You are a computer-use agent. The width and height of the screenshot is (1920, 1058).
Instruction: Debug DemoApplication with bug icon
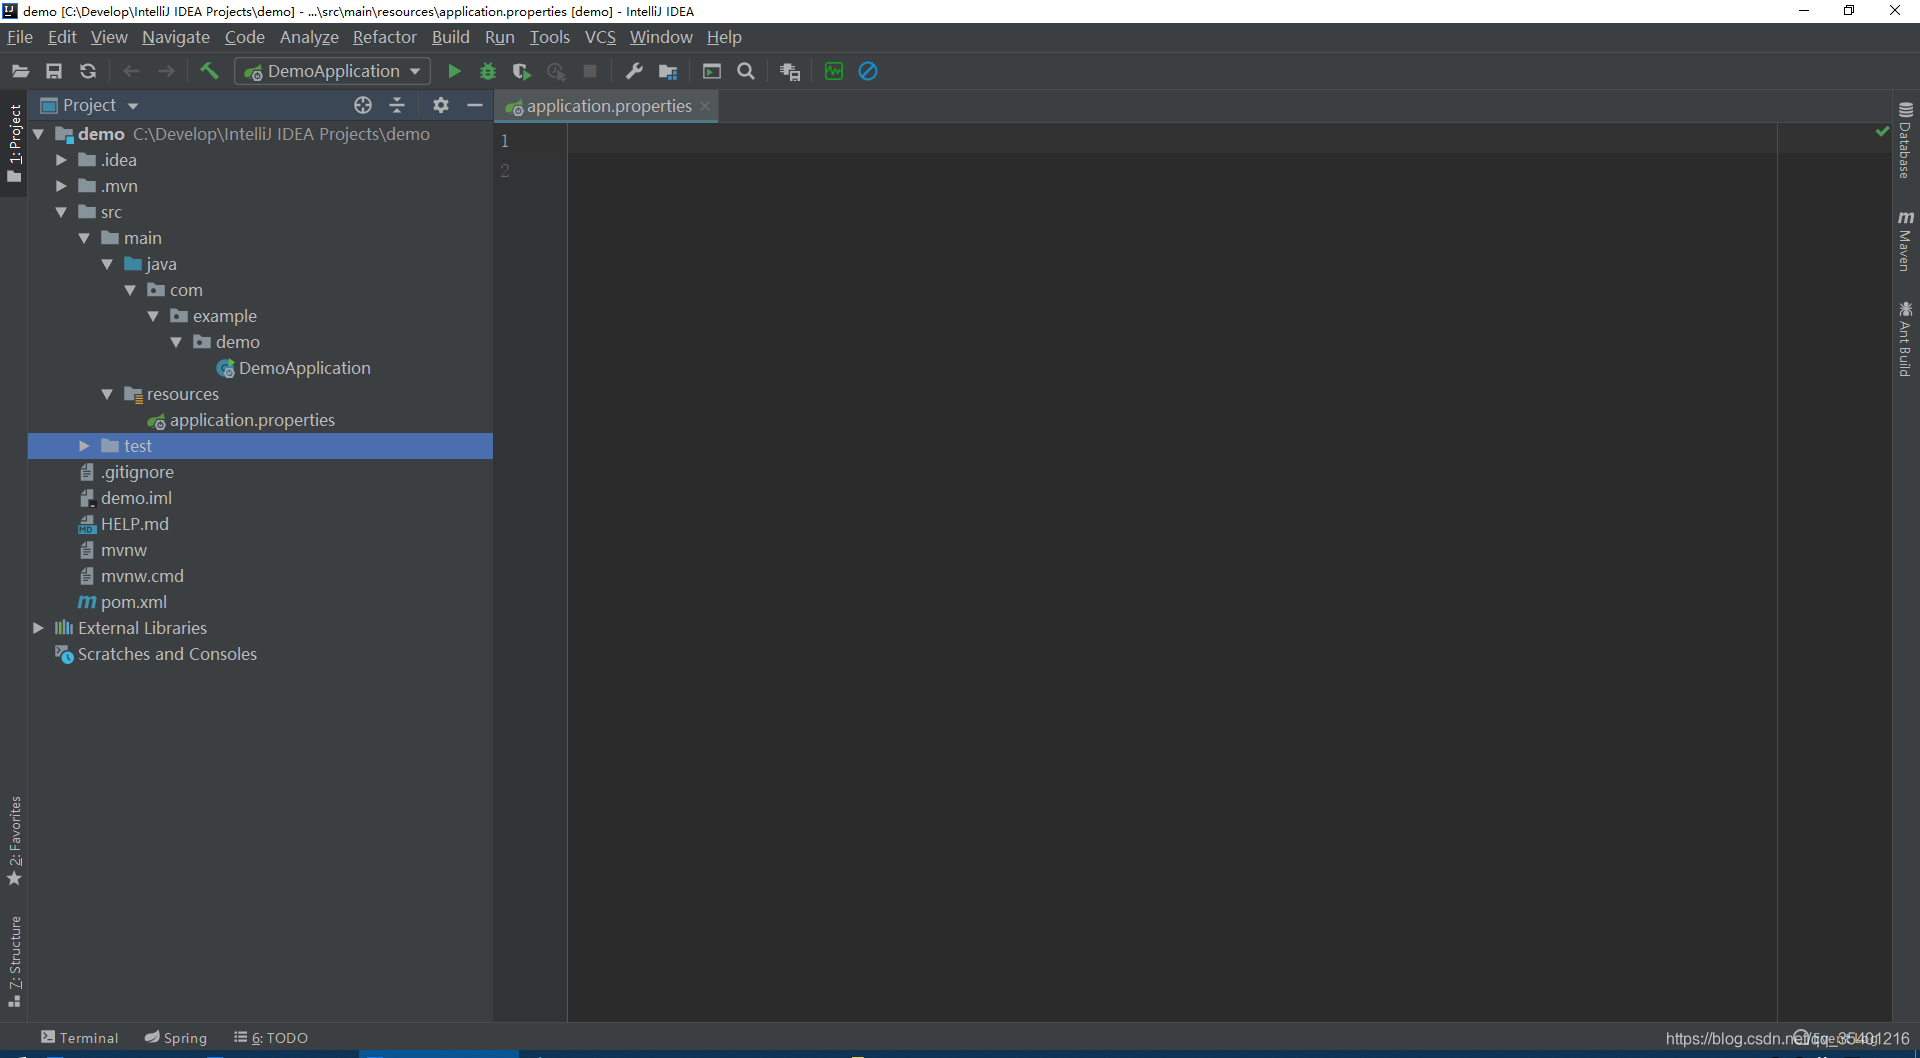(x=488, y=71)
